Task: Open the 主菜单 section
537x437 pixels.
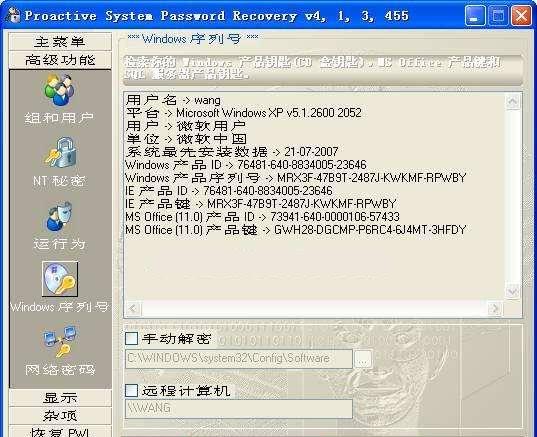Action: tap(60, 42)
